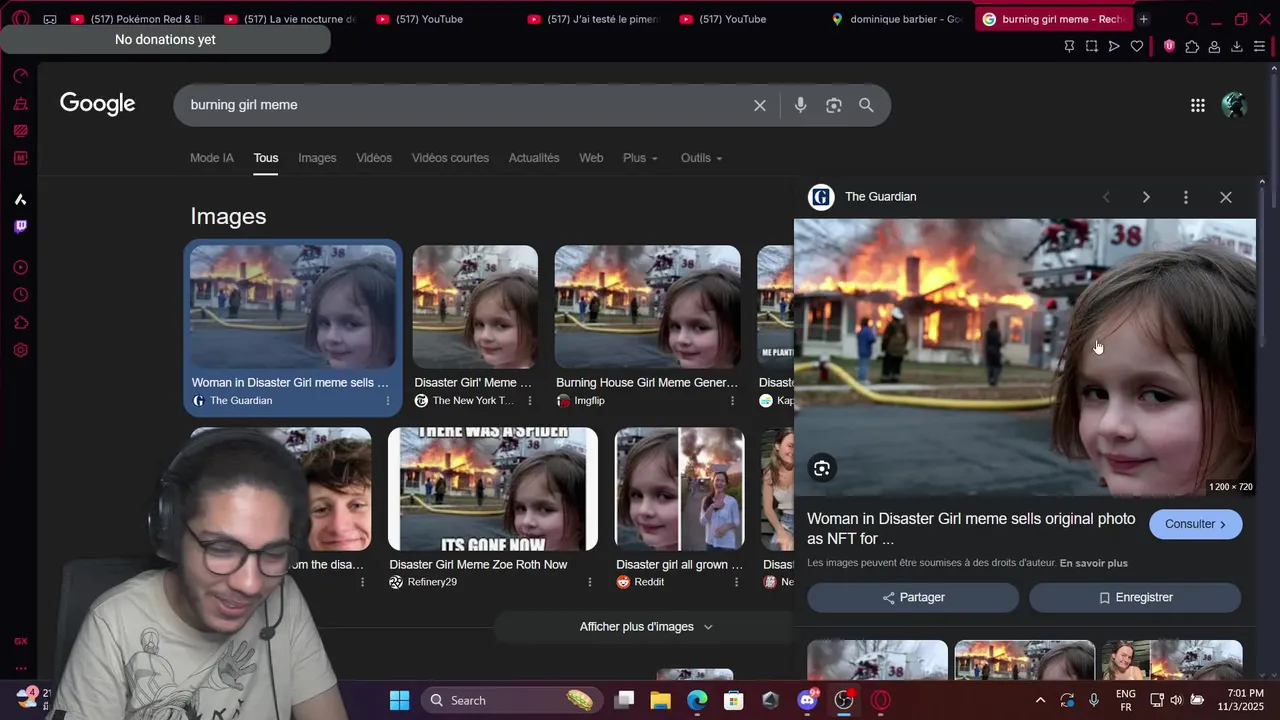Open The New York Times image thumbnail
1280x720 pixels.
click(475, 307)
